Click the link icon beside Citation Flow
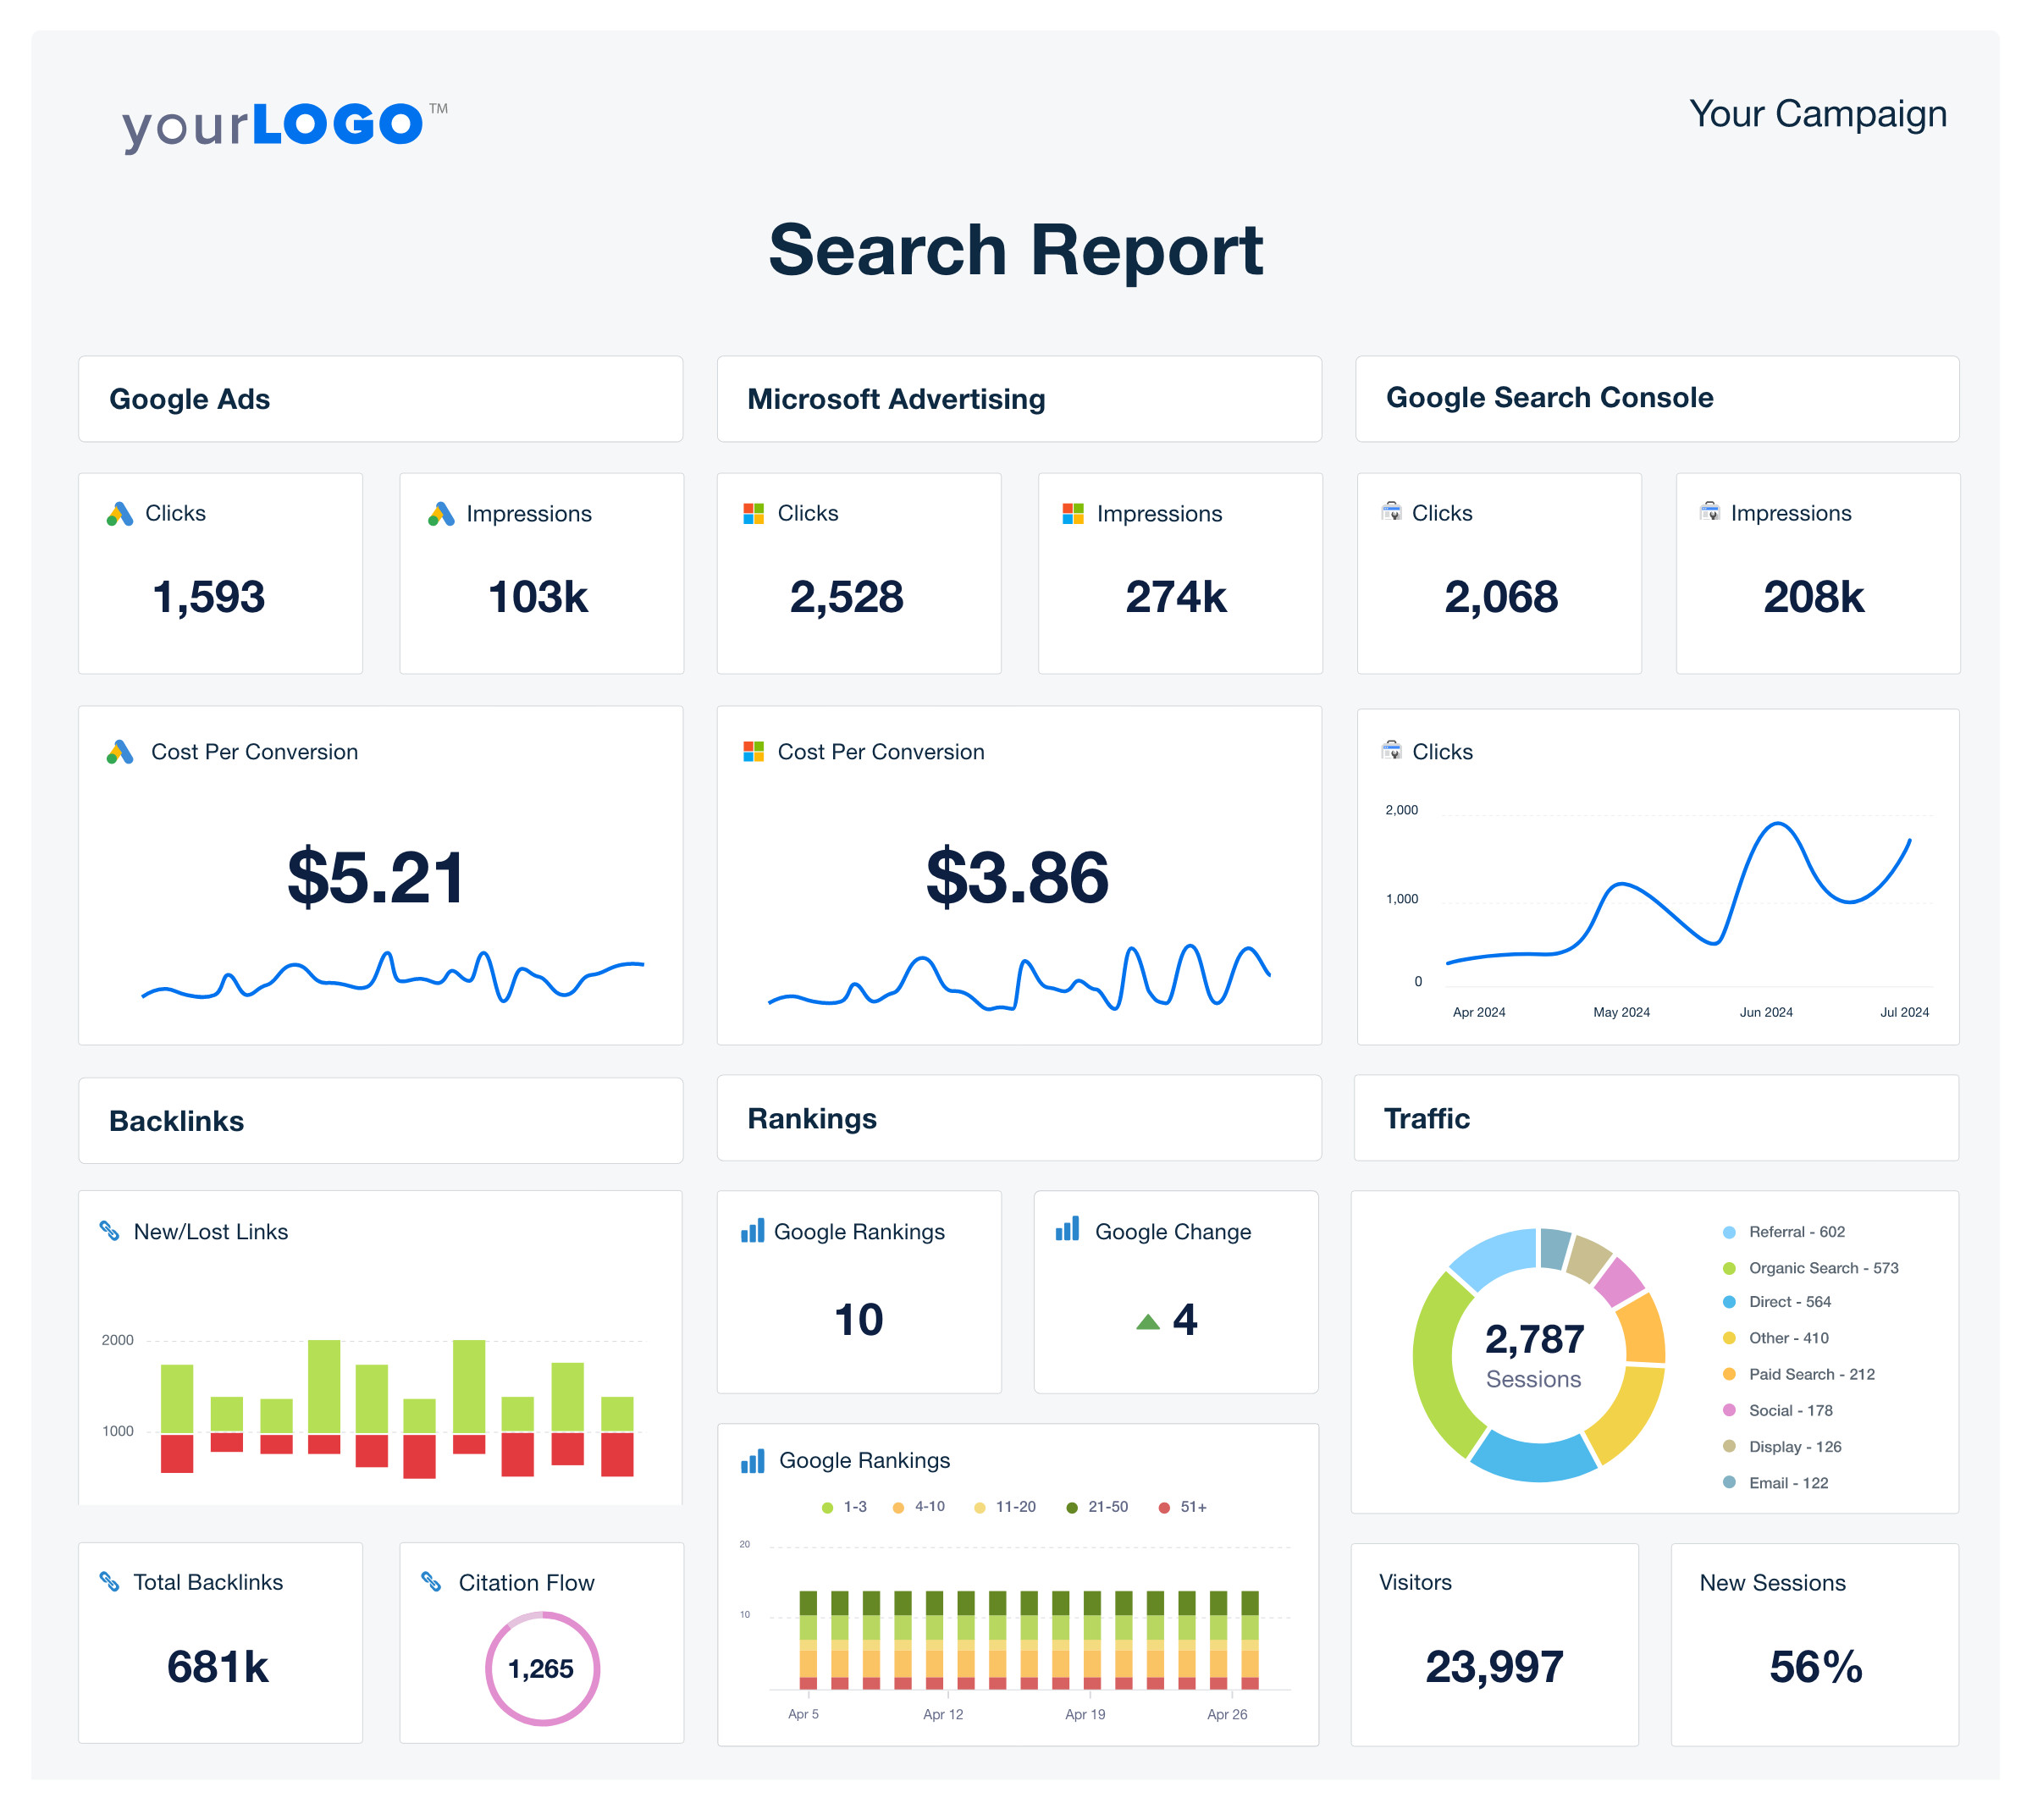The width and height of the screenshot is (2032, 1820). pos(431,1582)
